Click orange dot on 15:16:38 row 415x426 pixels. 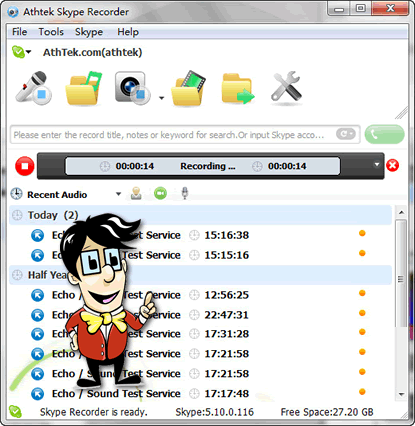tap(362, 233)
